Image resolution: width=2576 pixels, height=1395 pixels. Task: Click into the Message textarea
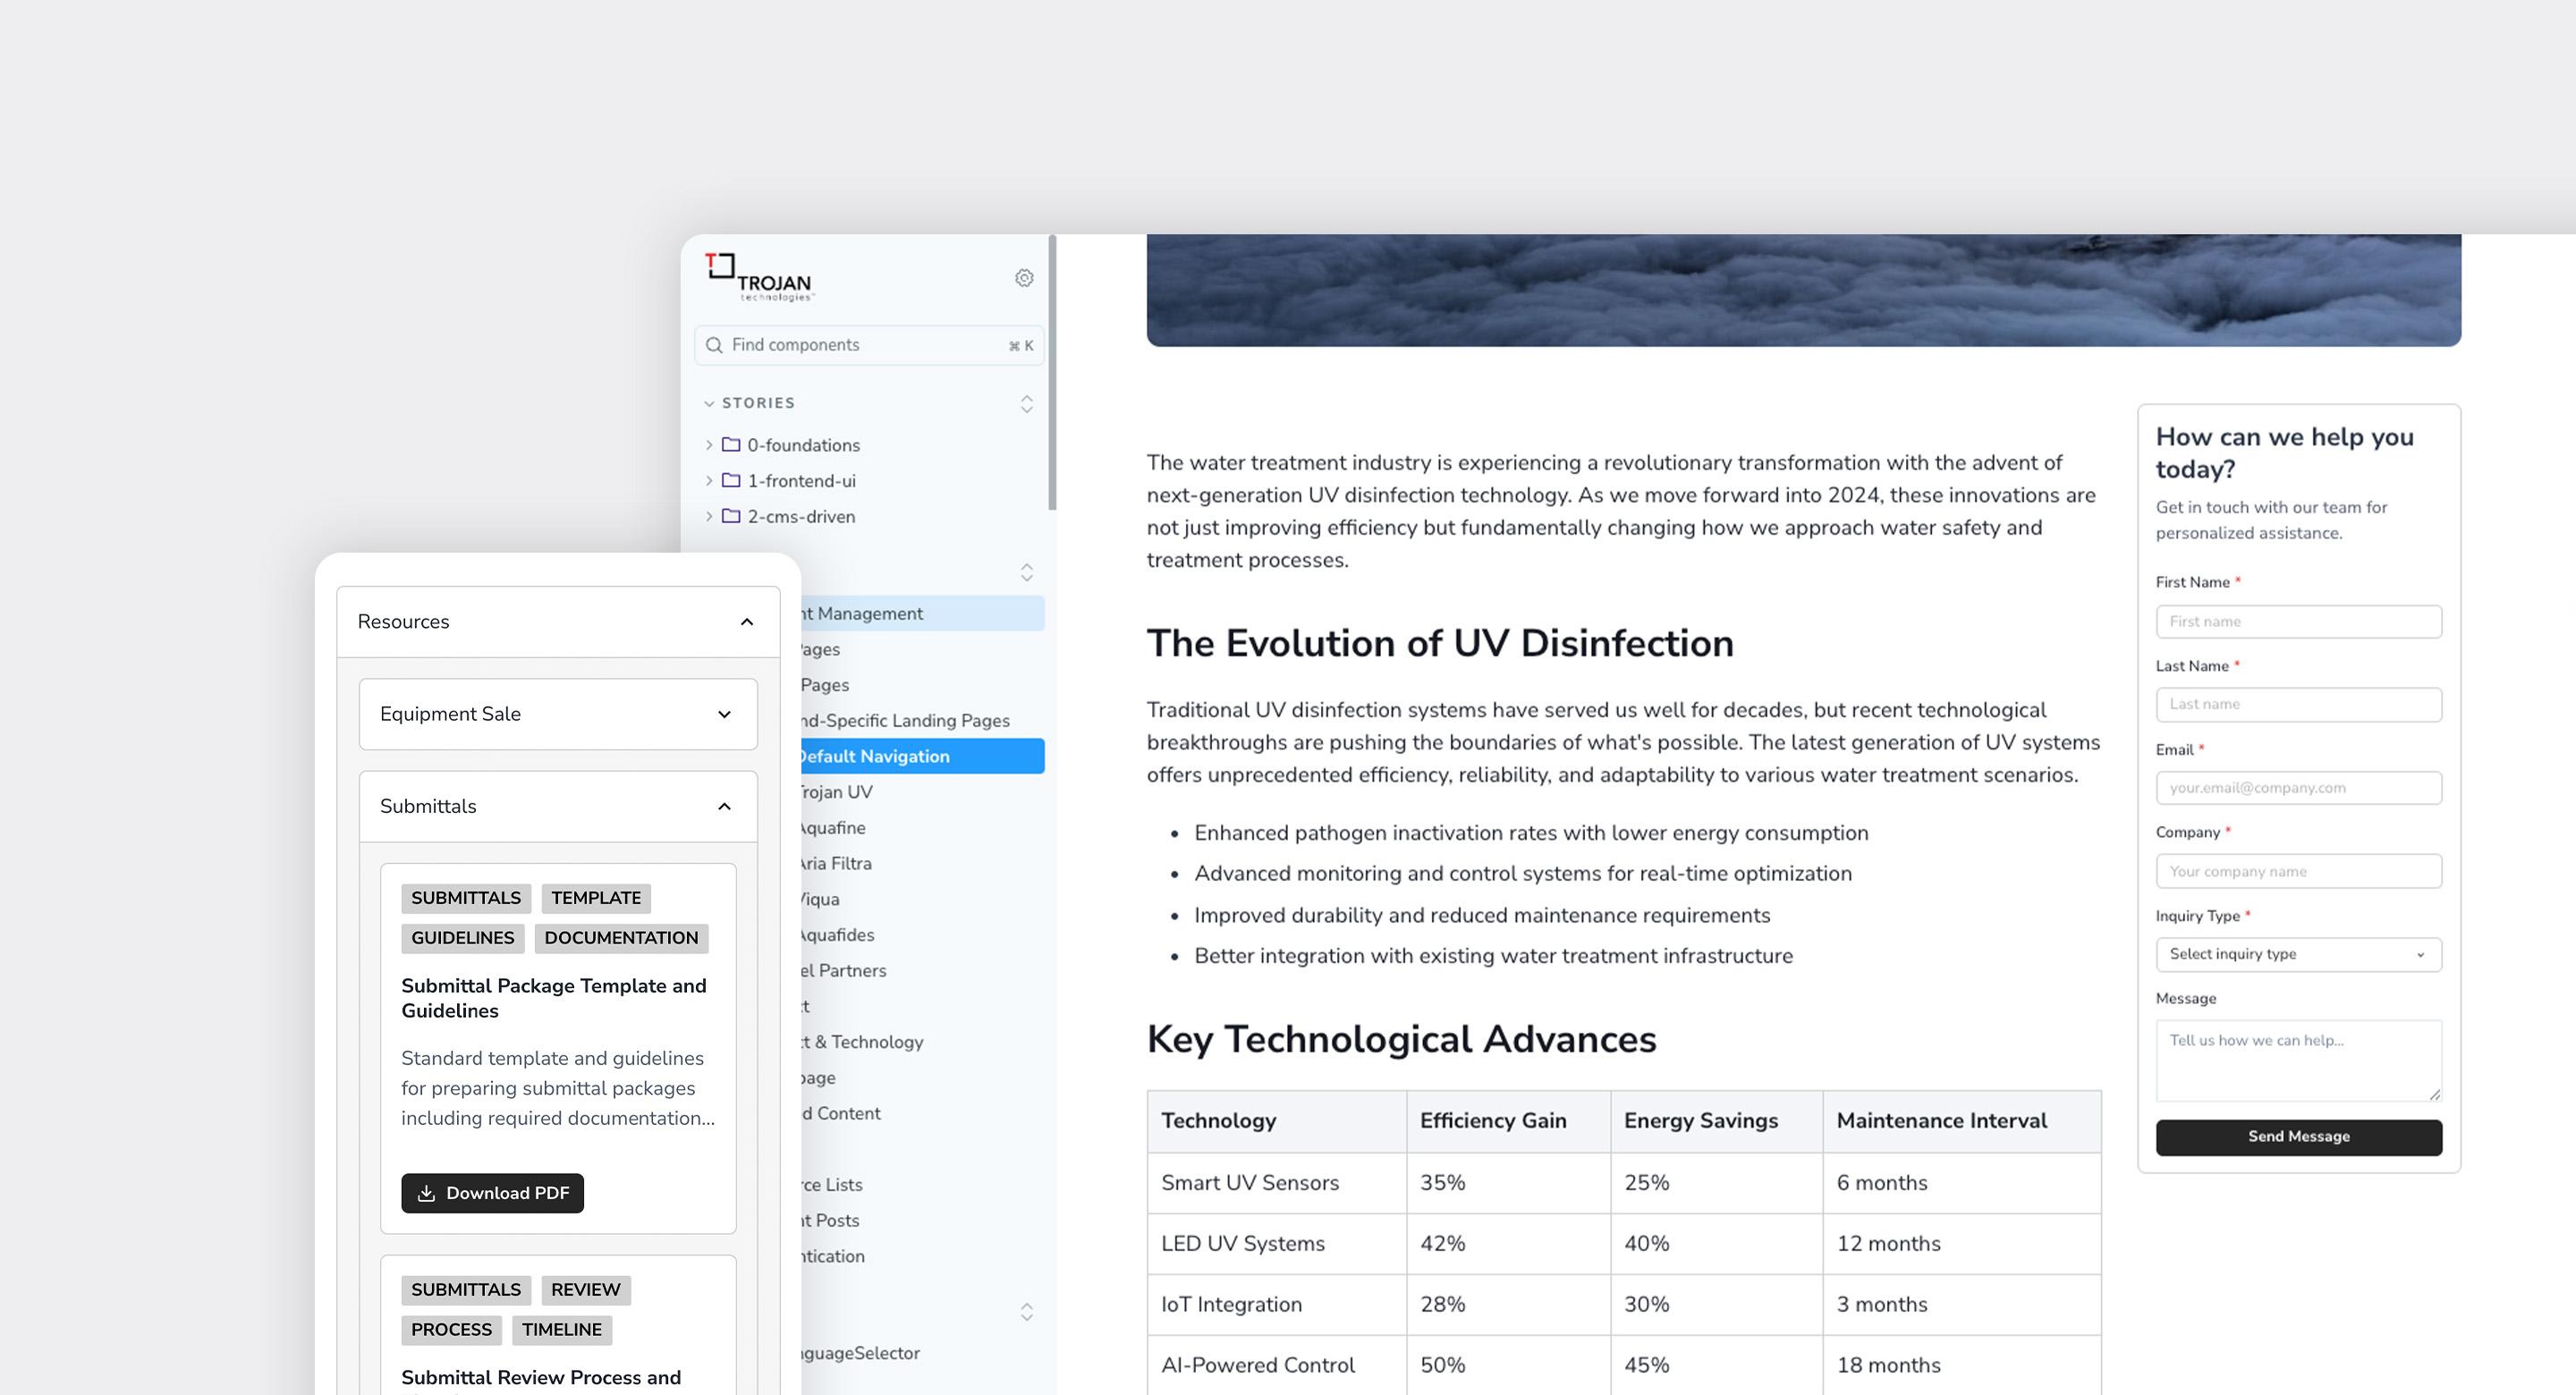coord(2298,1060)
